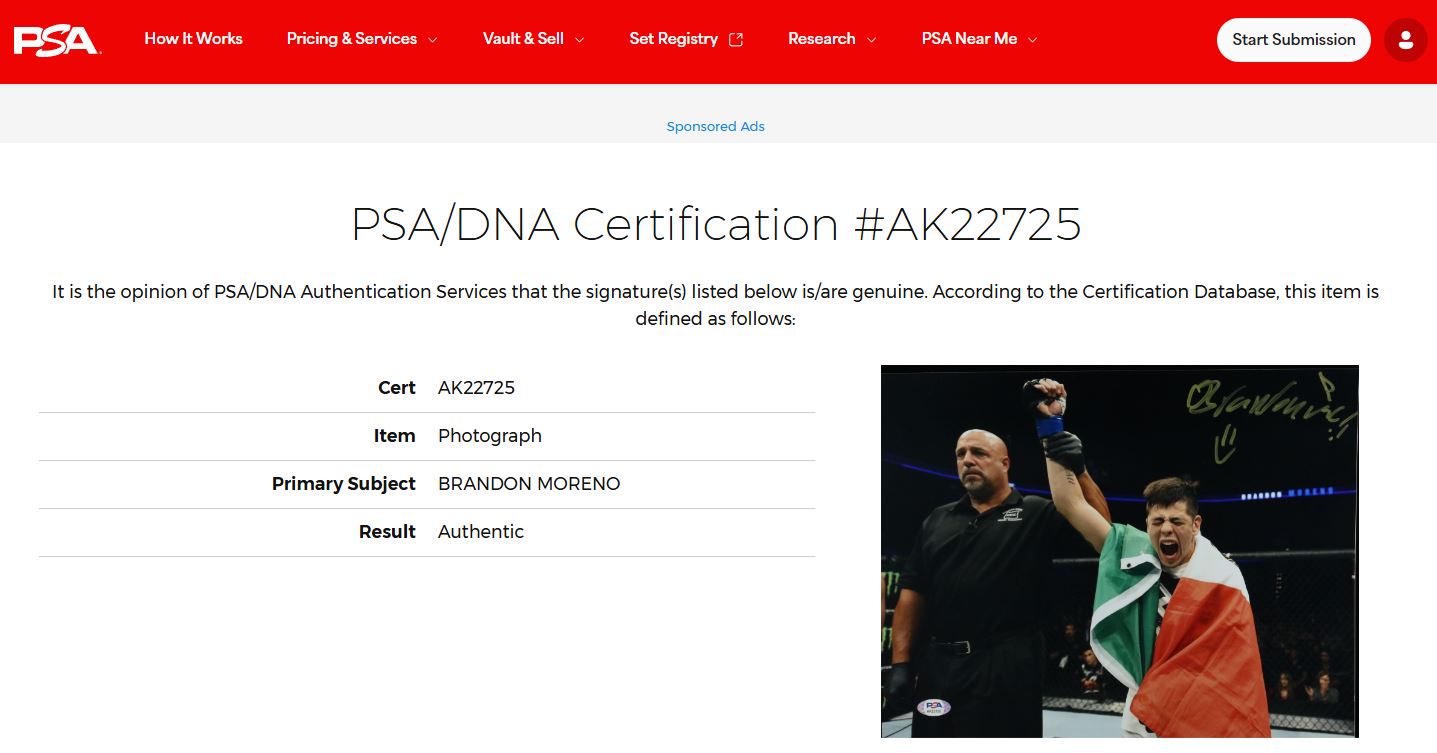Click the PSA logo in header
The width and height of the screenshot is (1437, 753).
tap(56, 40)
